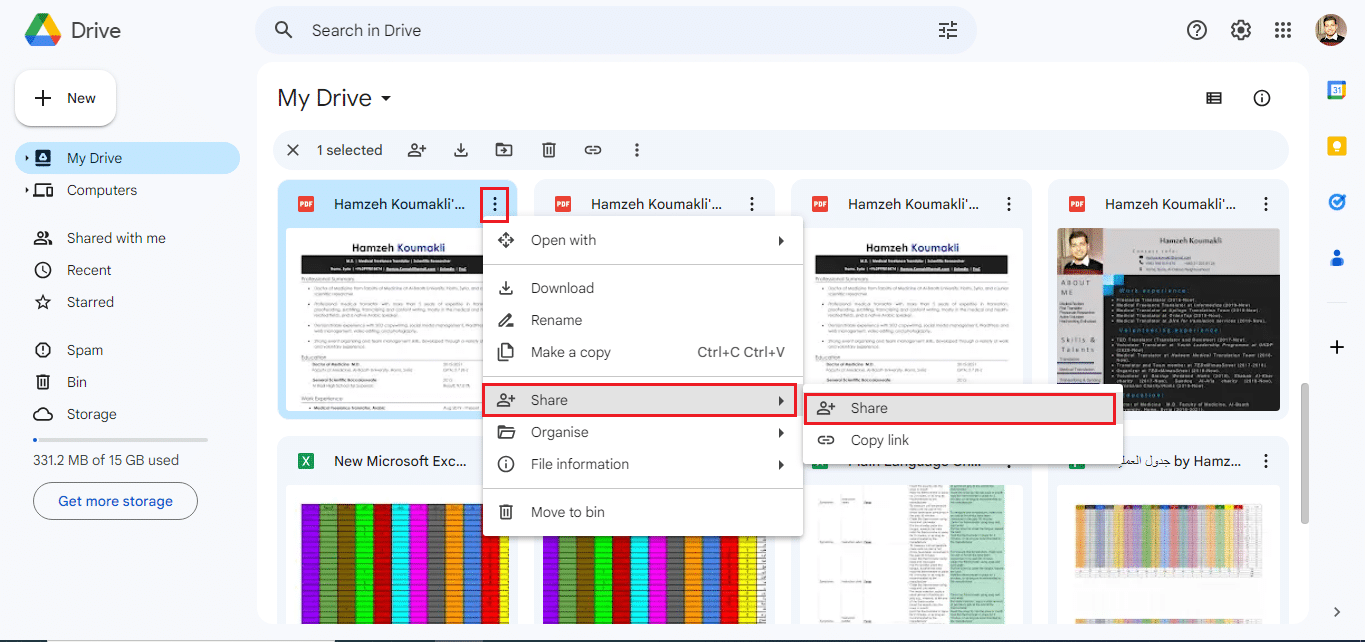Open search filter options in search bar
The image size is (1365, 642).
click(948, 30)
